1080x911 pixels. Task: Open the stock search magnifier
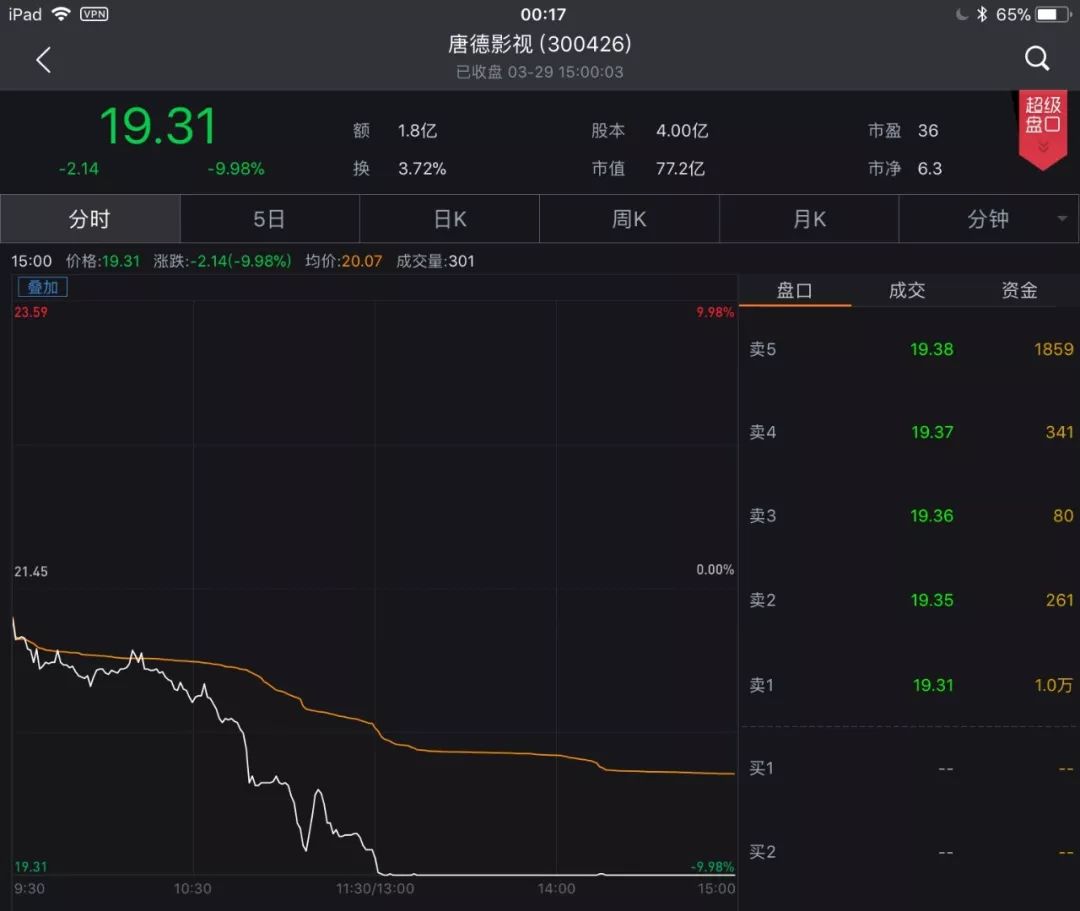point(1037,59)
